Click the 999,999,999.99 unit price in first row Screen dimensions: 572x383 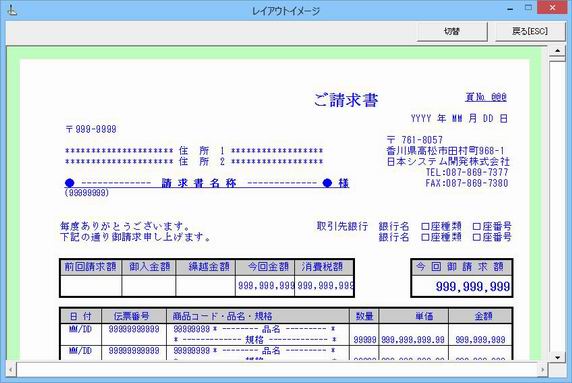[x=413, y=340]
